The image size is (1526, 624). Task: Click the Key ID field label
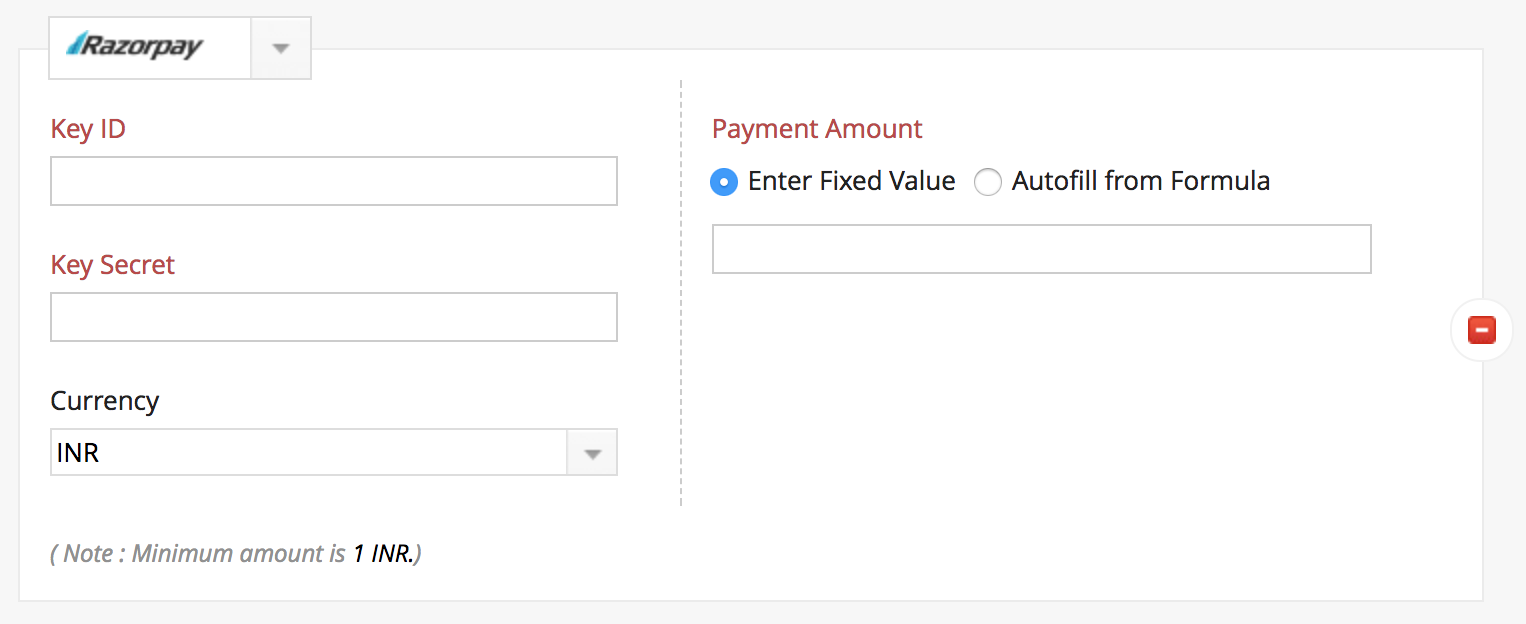click(x=88, y=129)
